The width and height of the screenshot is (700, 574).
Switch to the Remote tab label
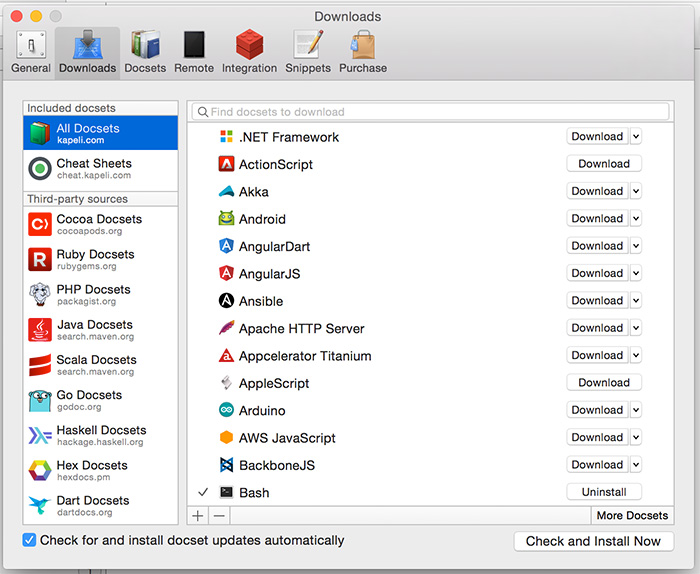[x=194, y=68]
